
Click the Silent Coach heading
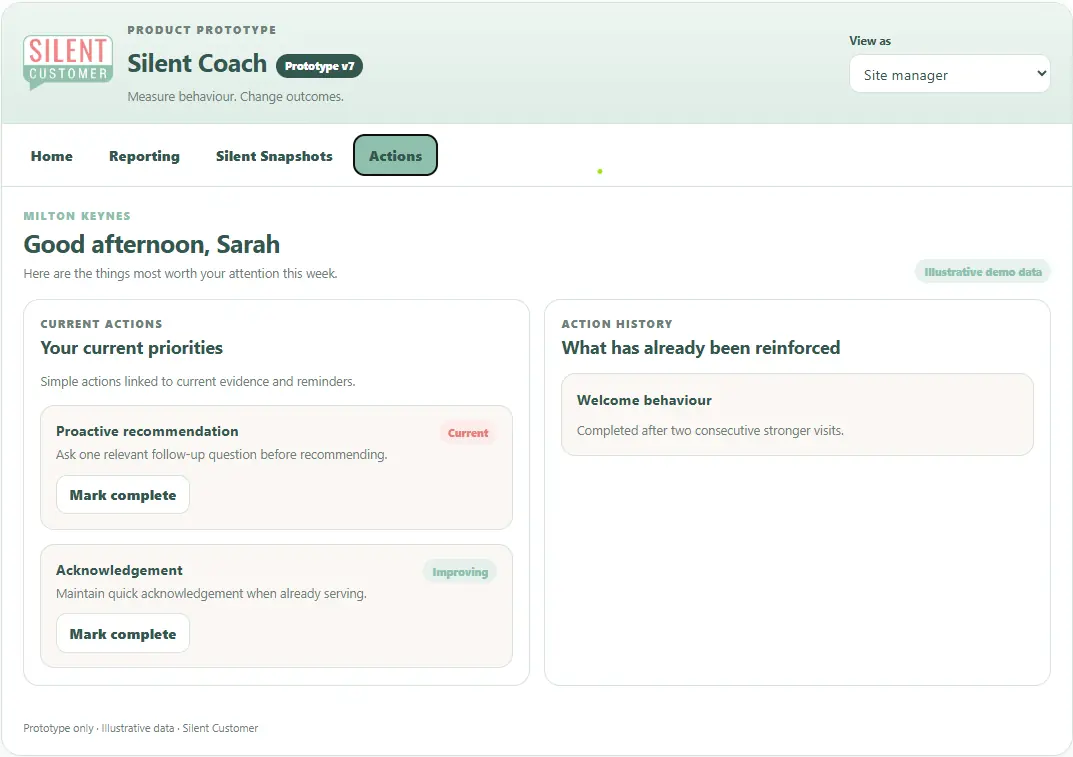197,64
